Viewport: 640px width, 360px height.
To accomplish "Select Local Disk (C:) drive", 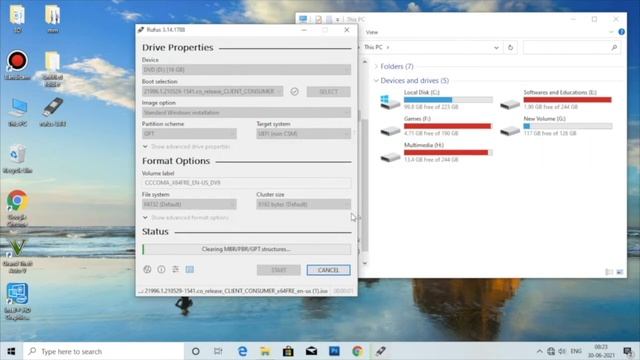I will pyautogui.click(x=436, y=100).
